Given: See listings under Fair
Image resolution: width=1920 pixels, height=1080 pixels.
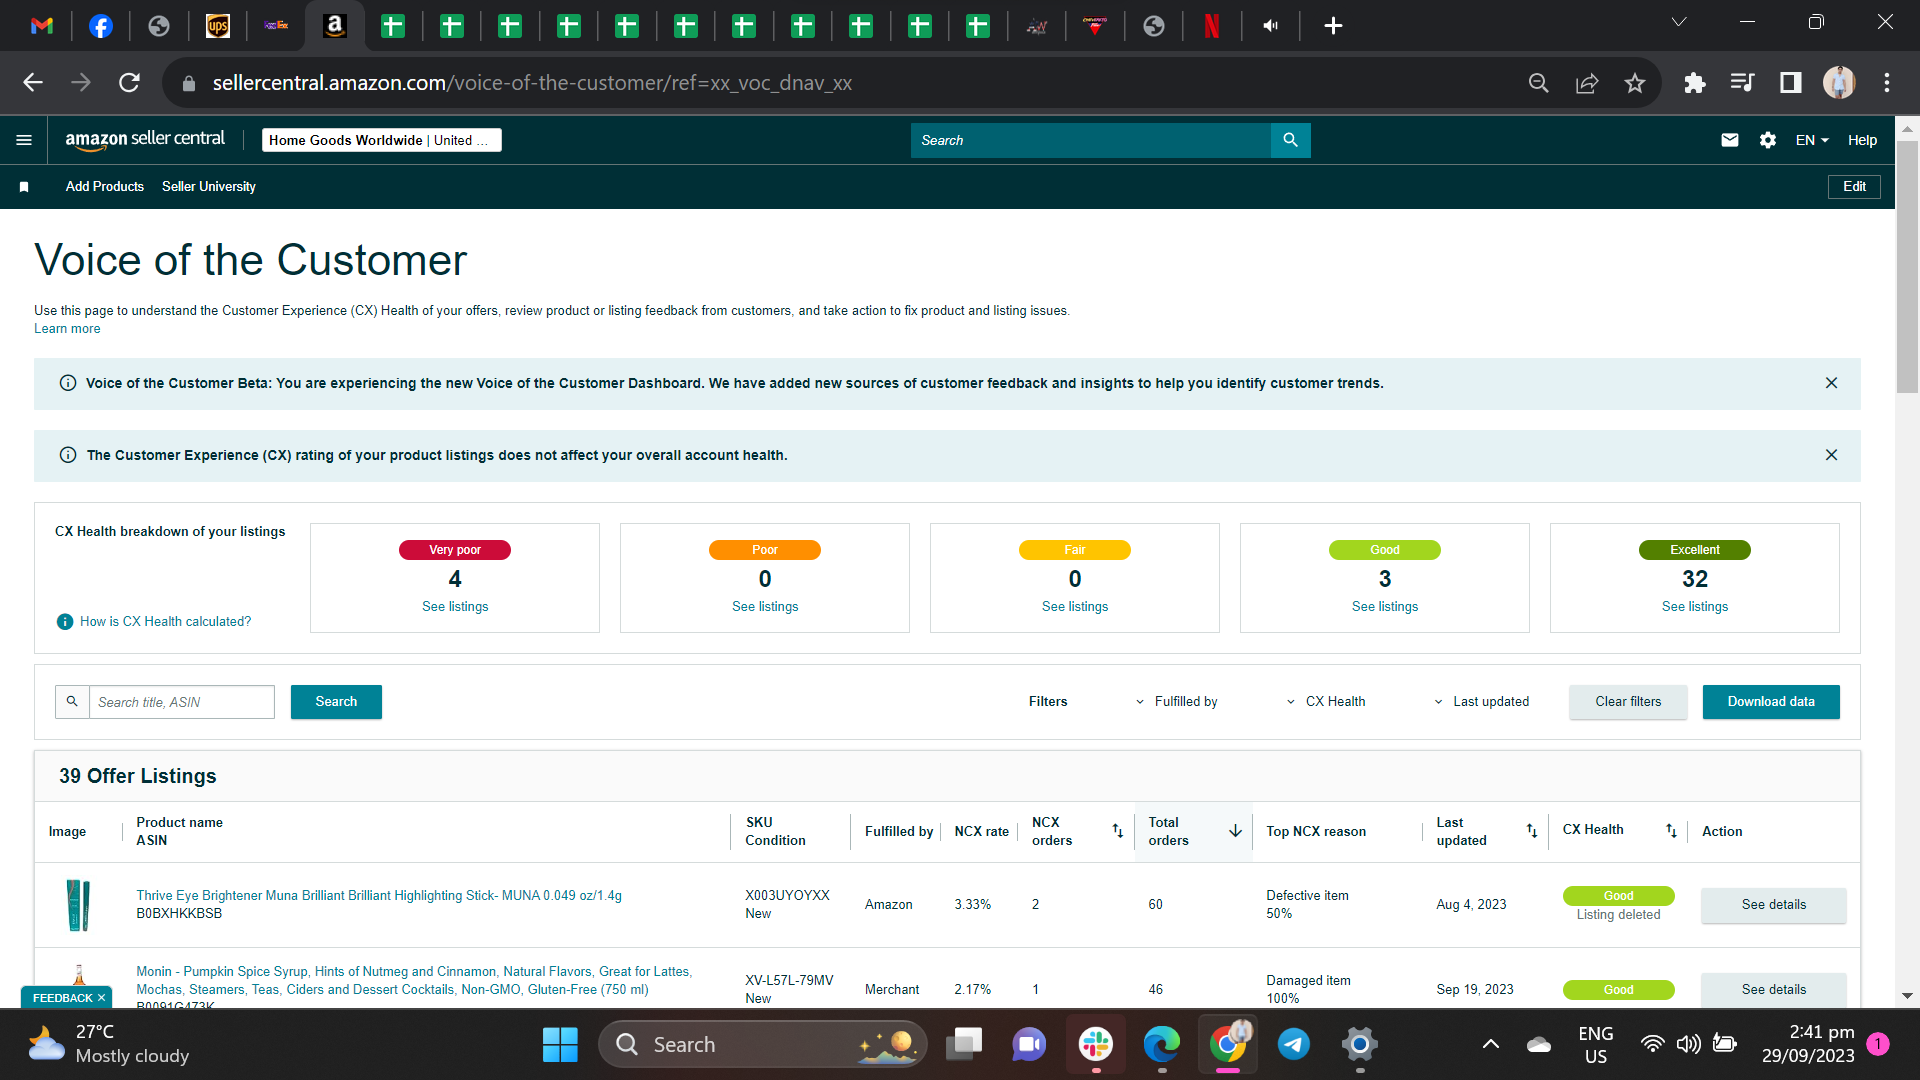Looking at the screenshot, I should coord(1075,607).
